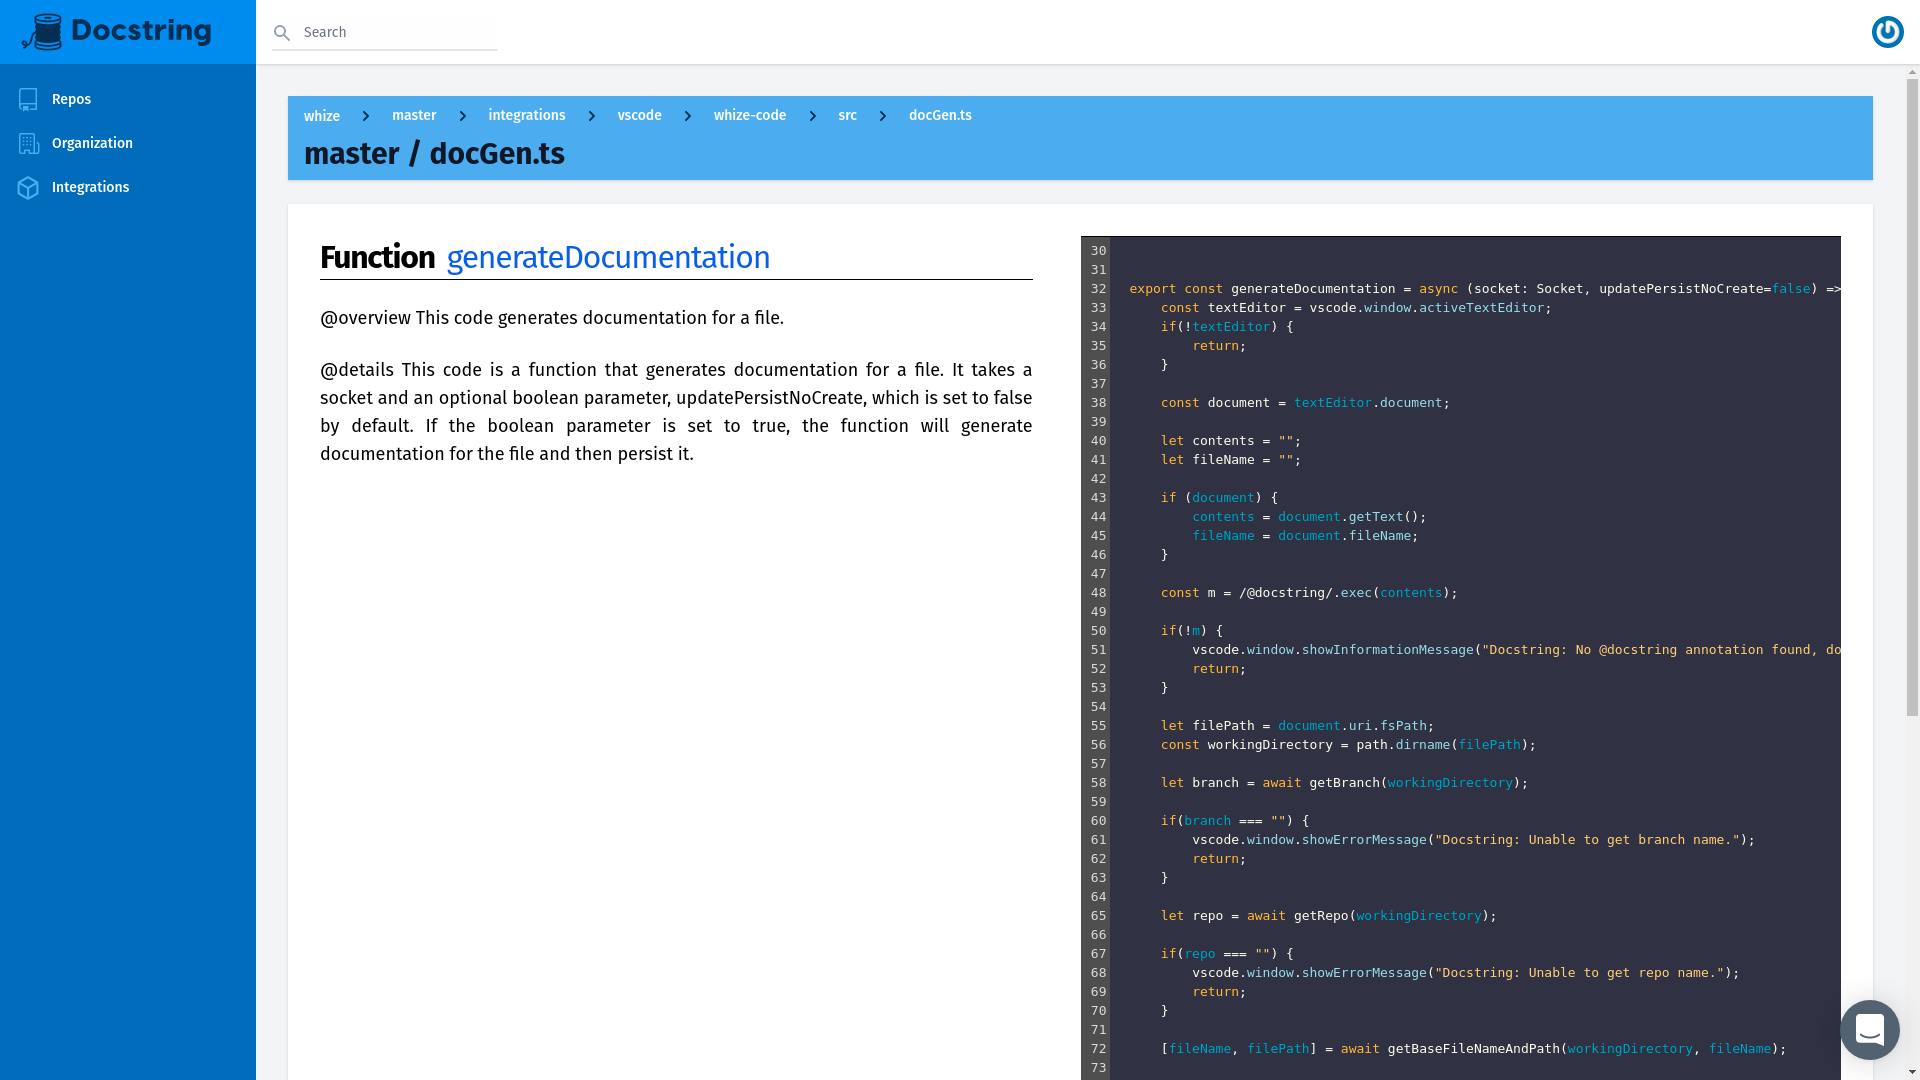
Task: Go to whize breadcrumb
Action: pos(322,116)
